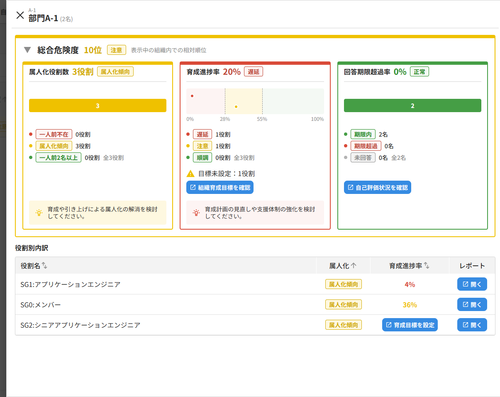Click the 部門A-1 title text
Viewport: 500px width, 397px height.
click(x=43, y=18)
